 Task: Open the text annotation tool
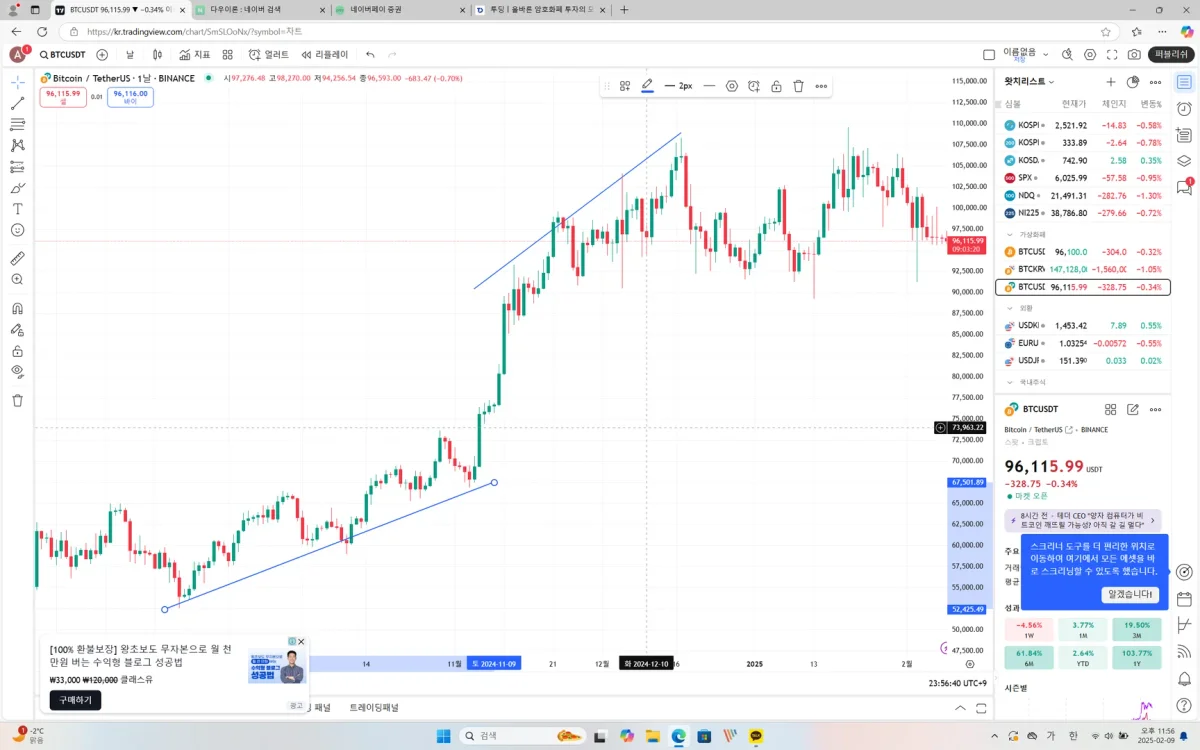coord(18,209)
